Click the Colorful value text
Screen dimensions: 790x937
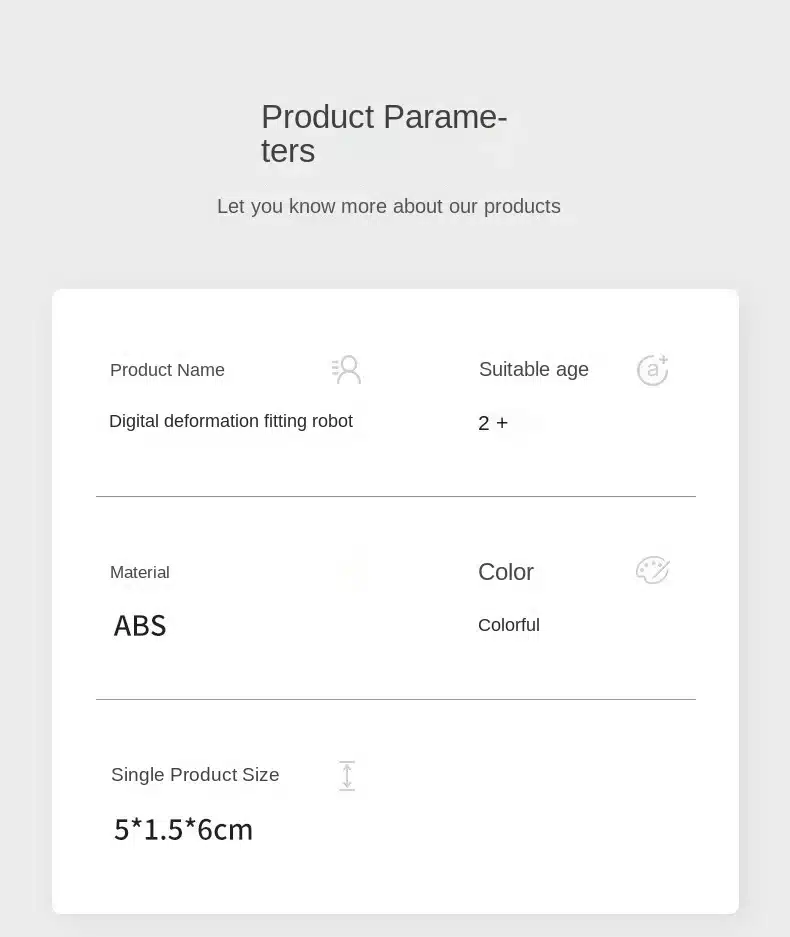pos(509,625)
